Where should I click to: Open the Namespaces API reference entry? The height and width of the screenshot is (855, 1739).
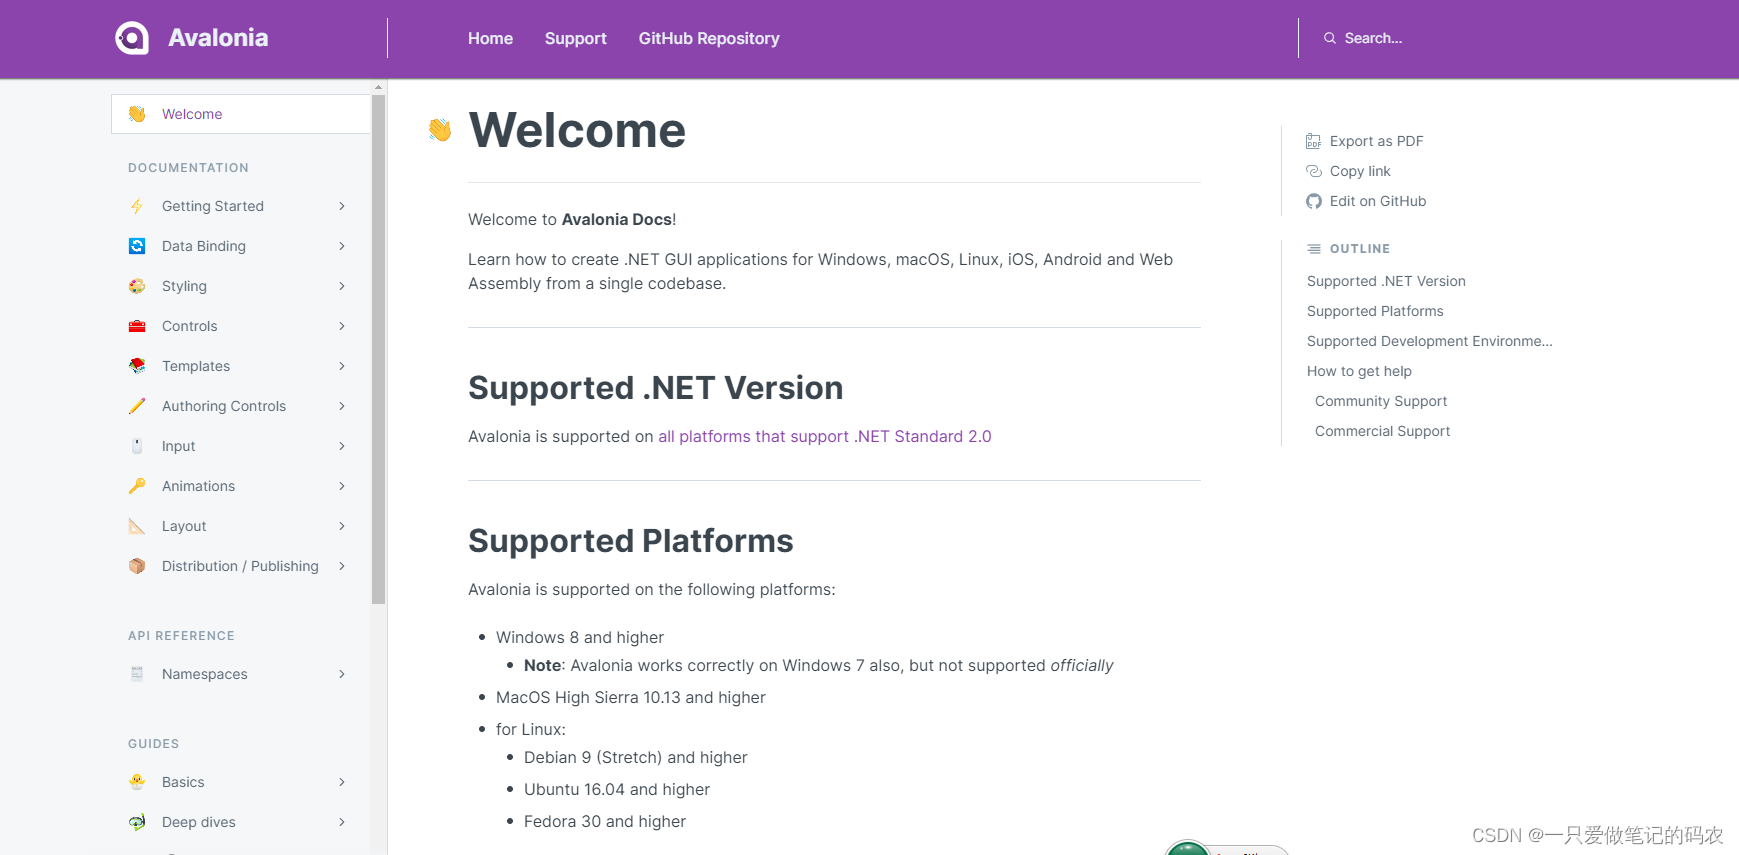pos(205,674)
